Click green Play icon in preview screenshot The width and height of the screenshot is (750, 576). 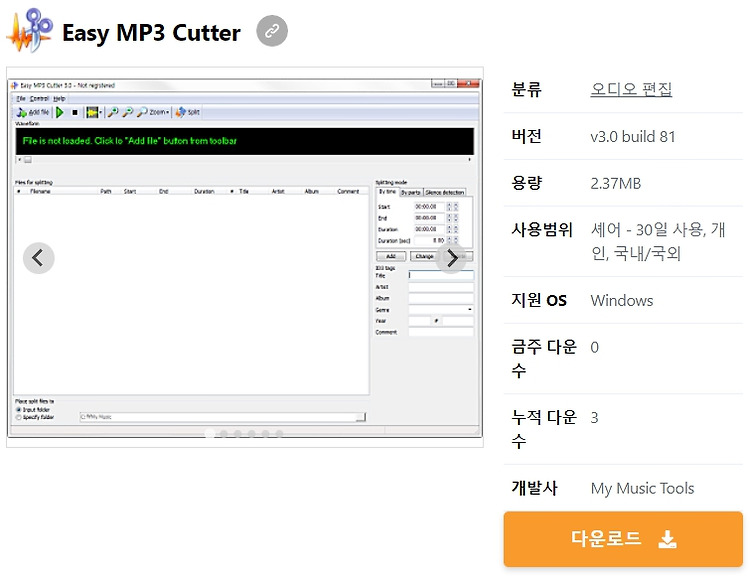coord(60,112)
